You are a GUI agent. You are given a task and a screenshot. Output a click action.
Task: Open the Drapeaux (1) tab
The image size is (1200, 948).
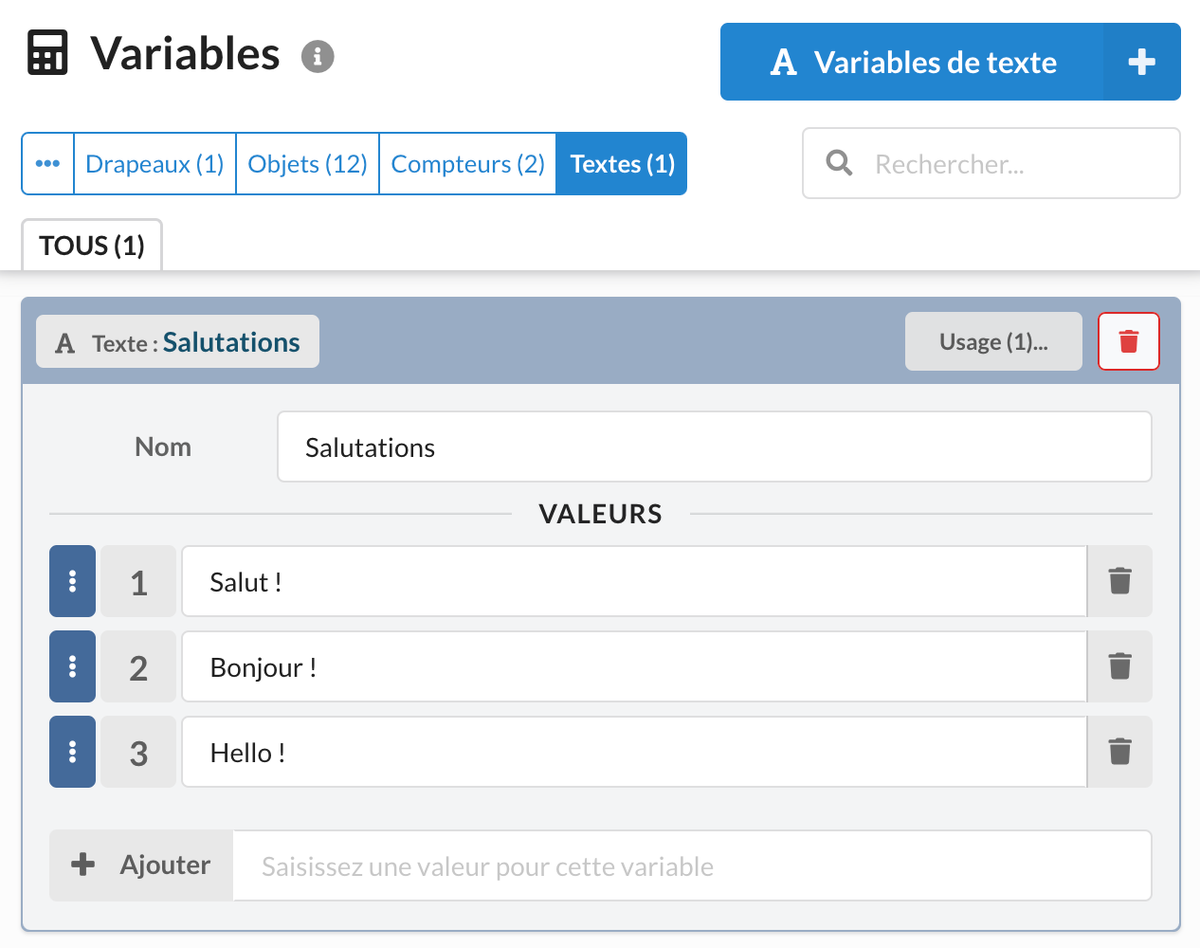click(x=154, y=162)
